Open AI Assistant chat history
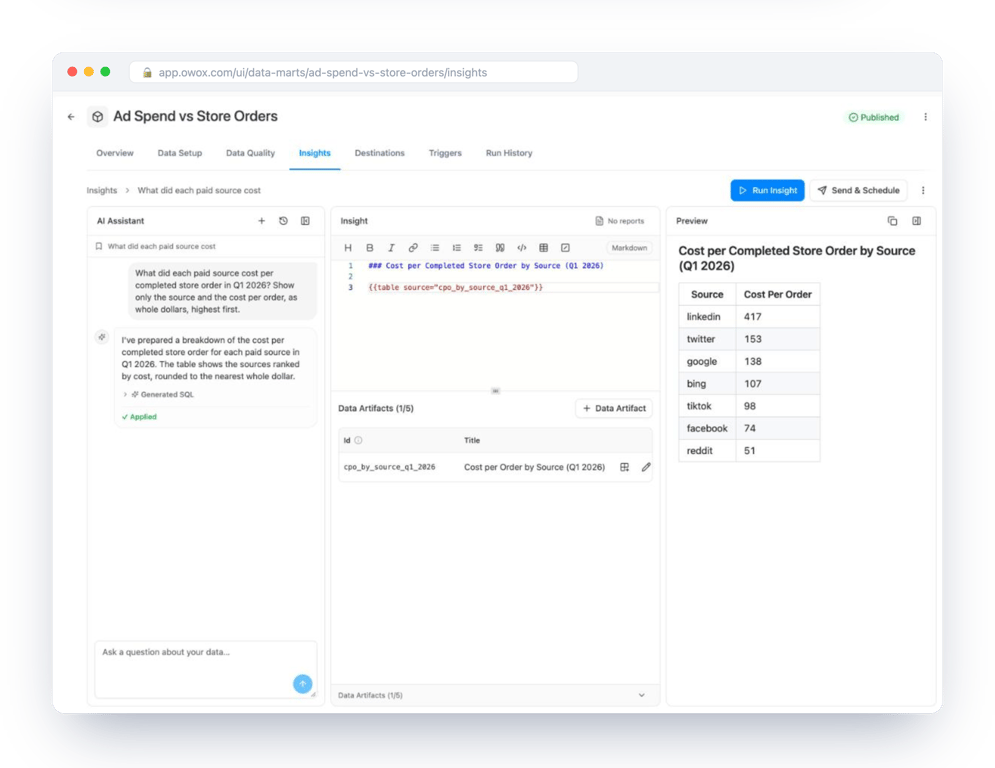 tap(283, 221)
